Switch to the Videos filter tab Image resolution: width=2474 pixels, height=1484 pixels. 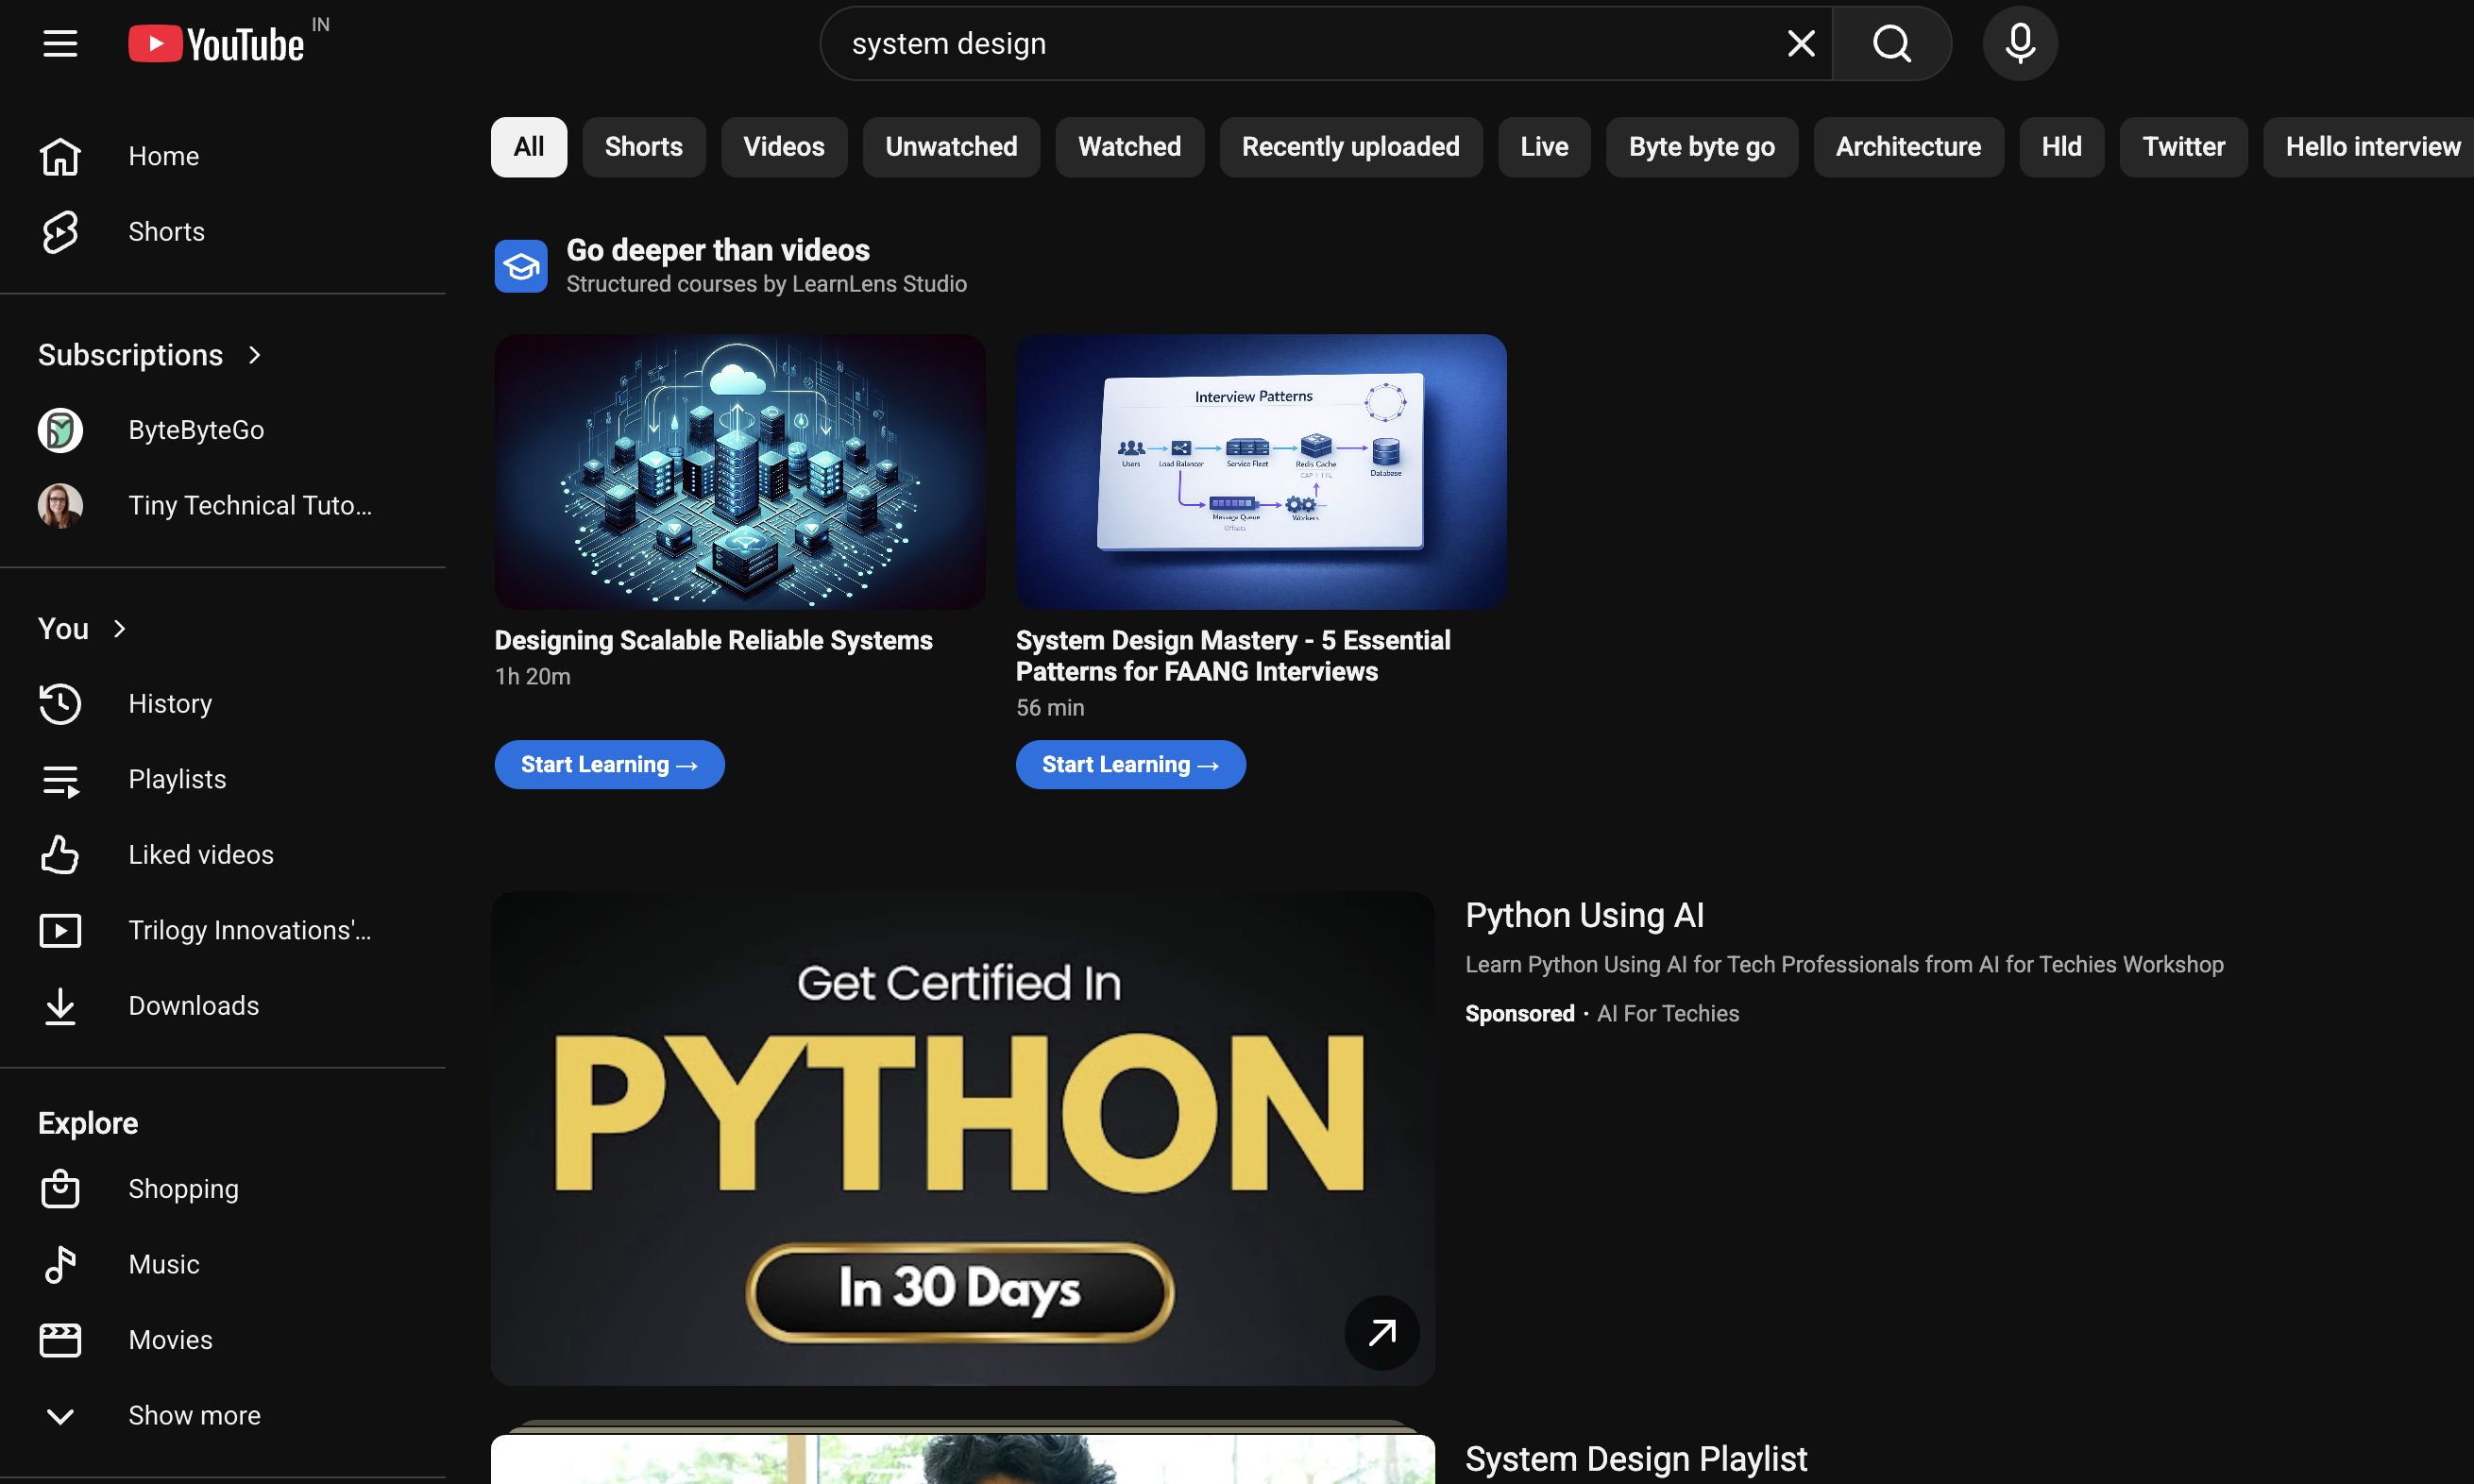pyautogui.click(x=783, y=147)
